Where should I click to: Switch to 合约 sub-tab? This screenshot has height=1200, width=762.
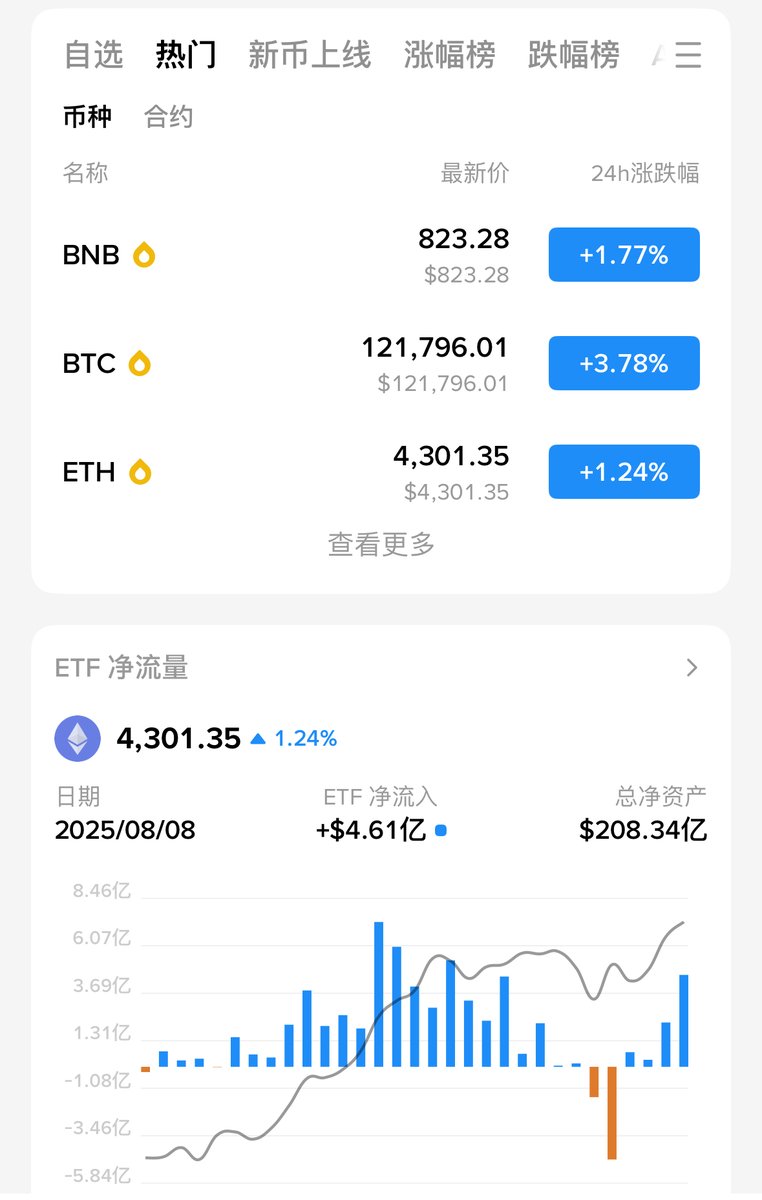tap(168, 117)
